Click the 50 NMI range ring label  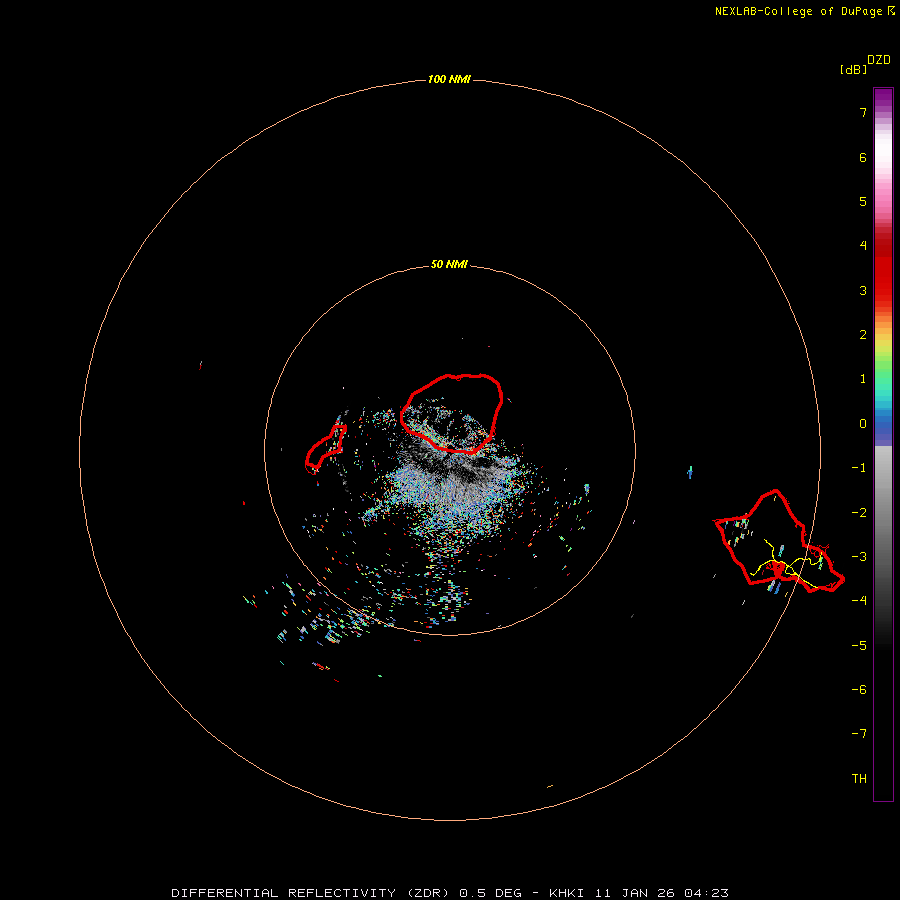449,264
